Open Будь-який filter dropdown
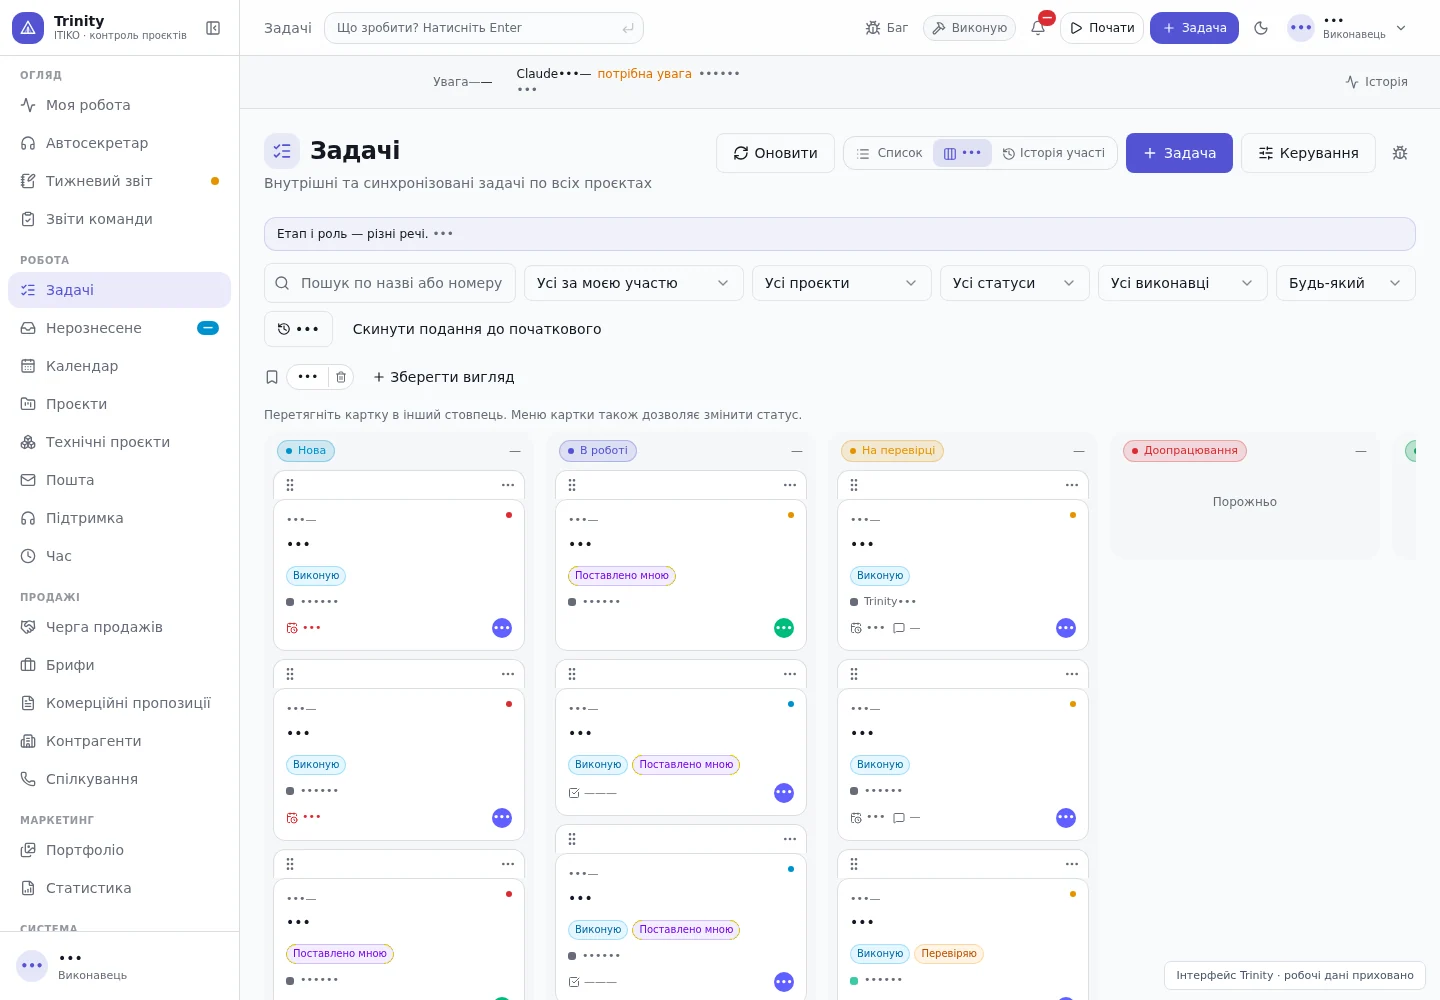Screen dimensions: 1440x1000 coord(1346,283)
